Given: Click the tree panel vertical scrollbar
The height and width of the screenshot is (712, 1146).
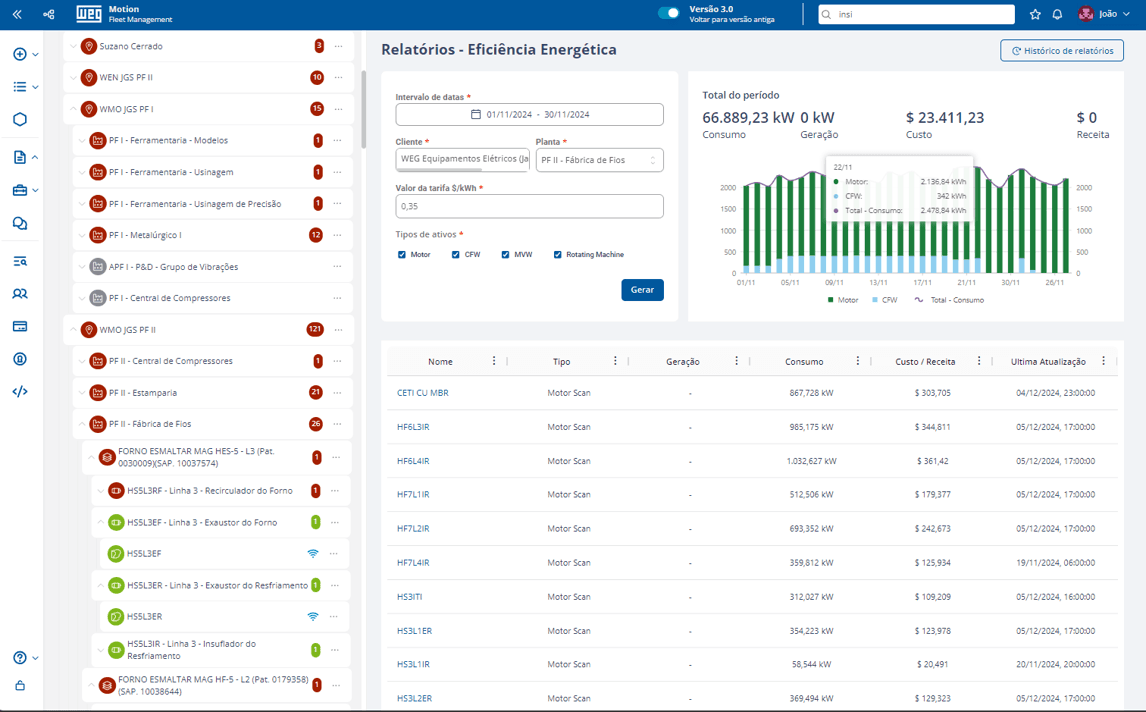Looking at the screenshot, I should pyautogui.click(x=363, y=110).
